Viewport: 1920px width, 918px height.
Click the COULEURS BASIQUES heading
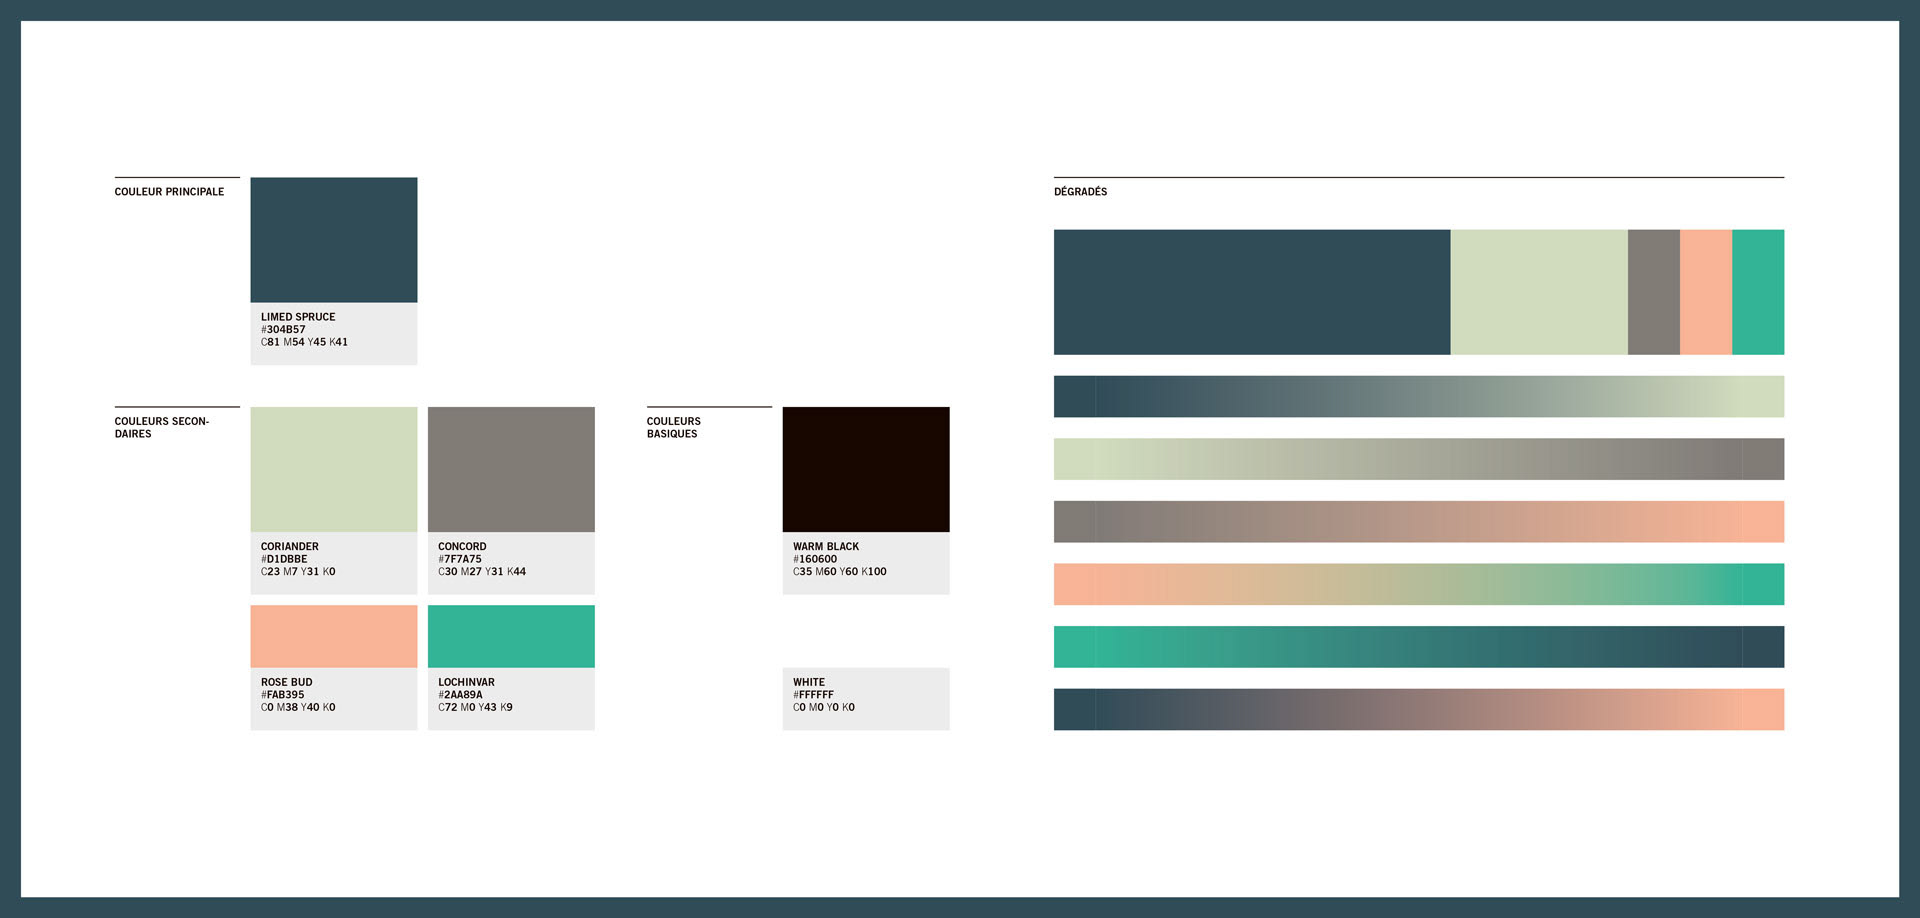[674, 428]
